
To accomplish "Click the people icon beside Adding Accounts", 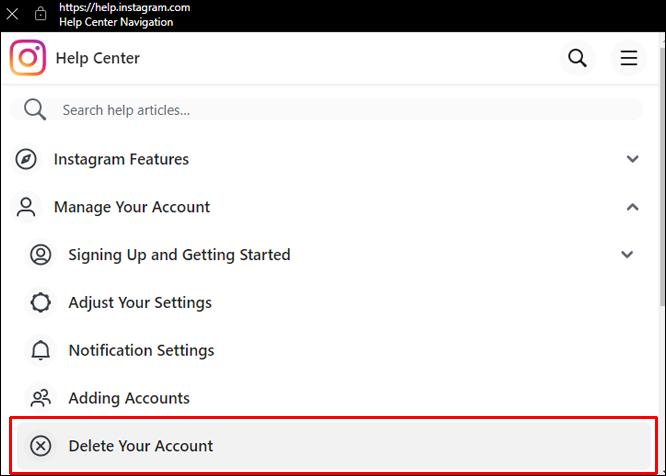I will (x=40, y=398).
